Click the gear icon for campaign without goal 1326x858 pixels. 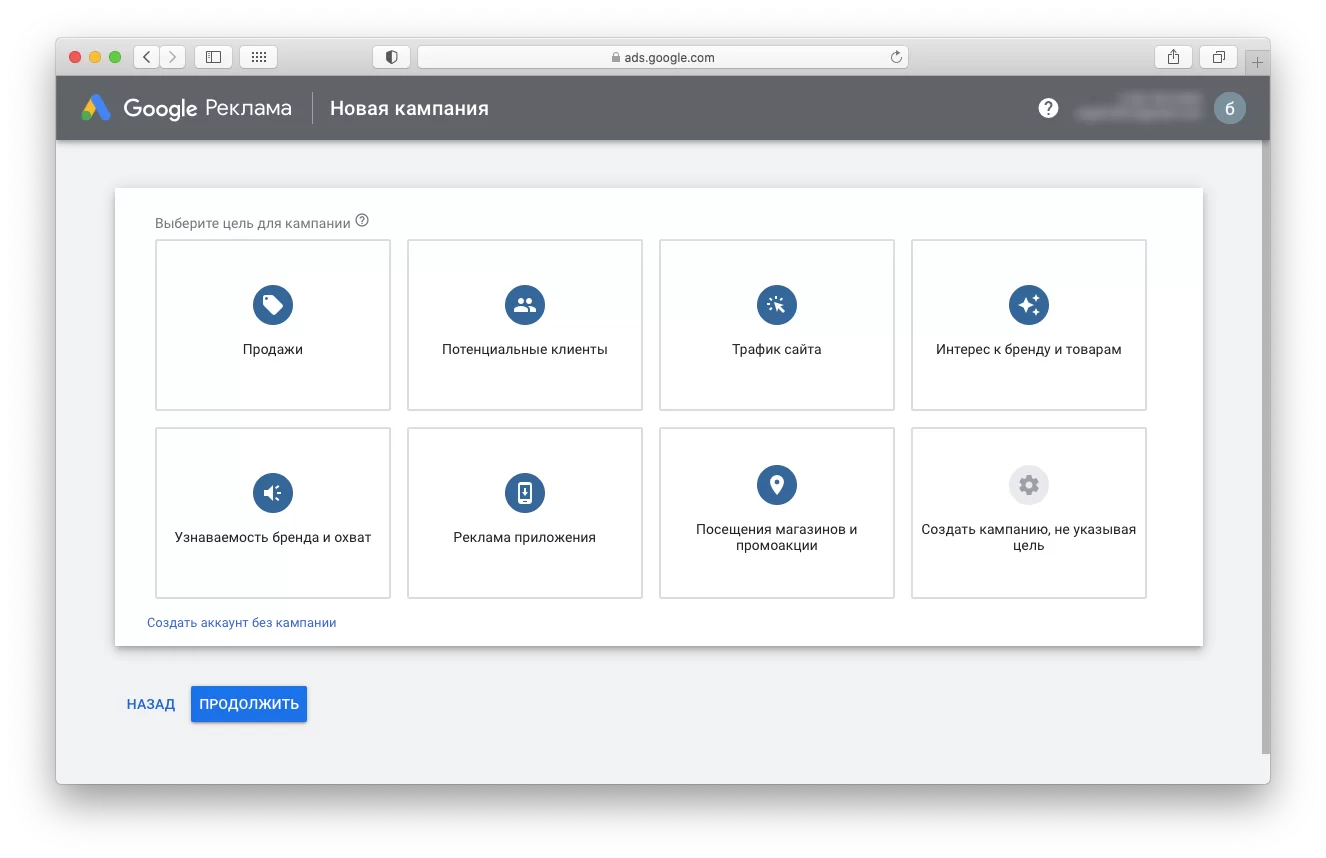pos(1029,485)
